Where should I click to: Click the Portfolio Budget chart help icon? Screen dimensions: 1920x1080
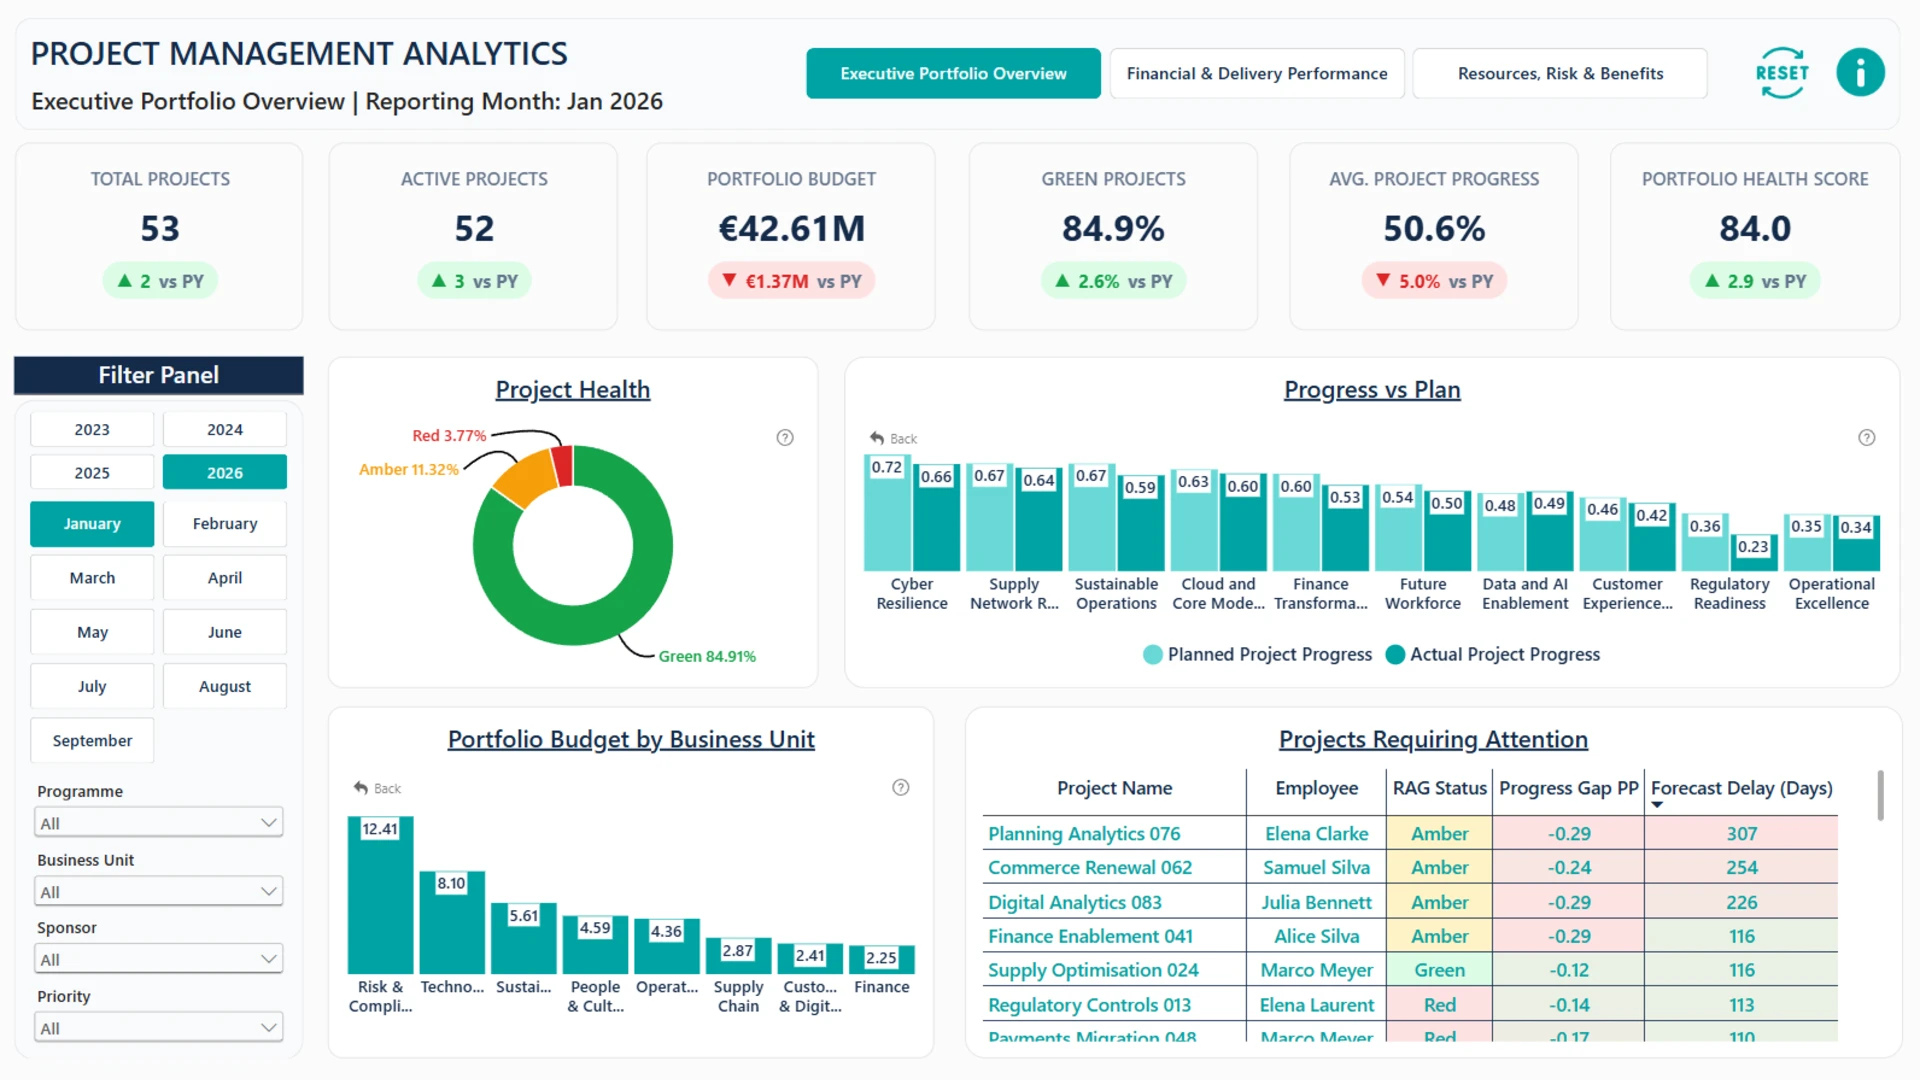tap(901, 788)
